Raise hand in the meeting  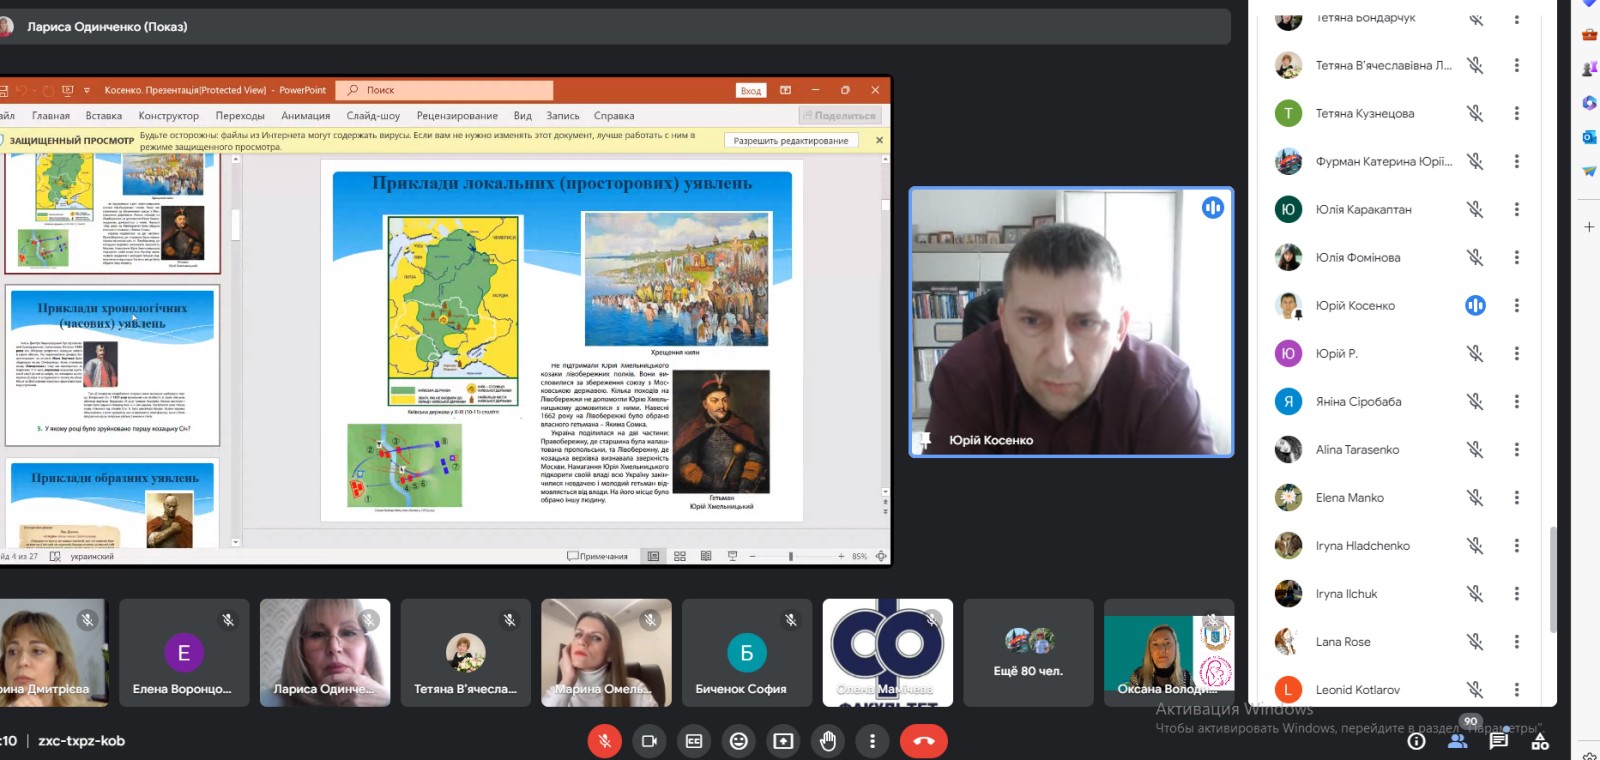[828, 741]
